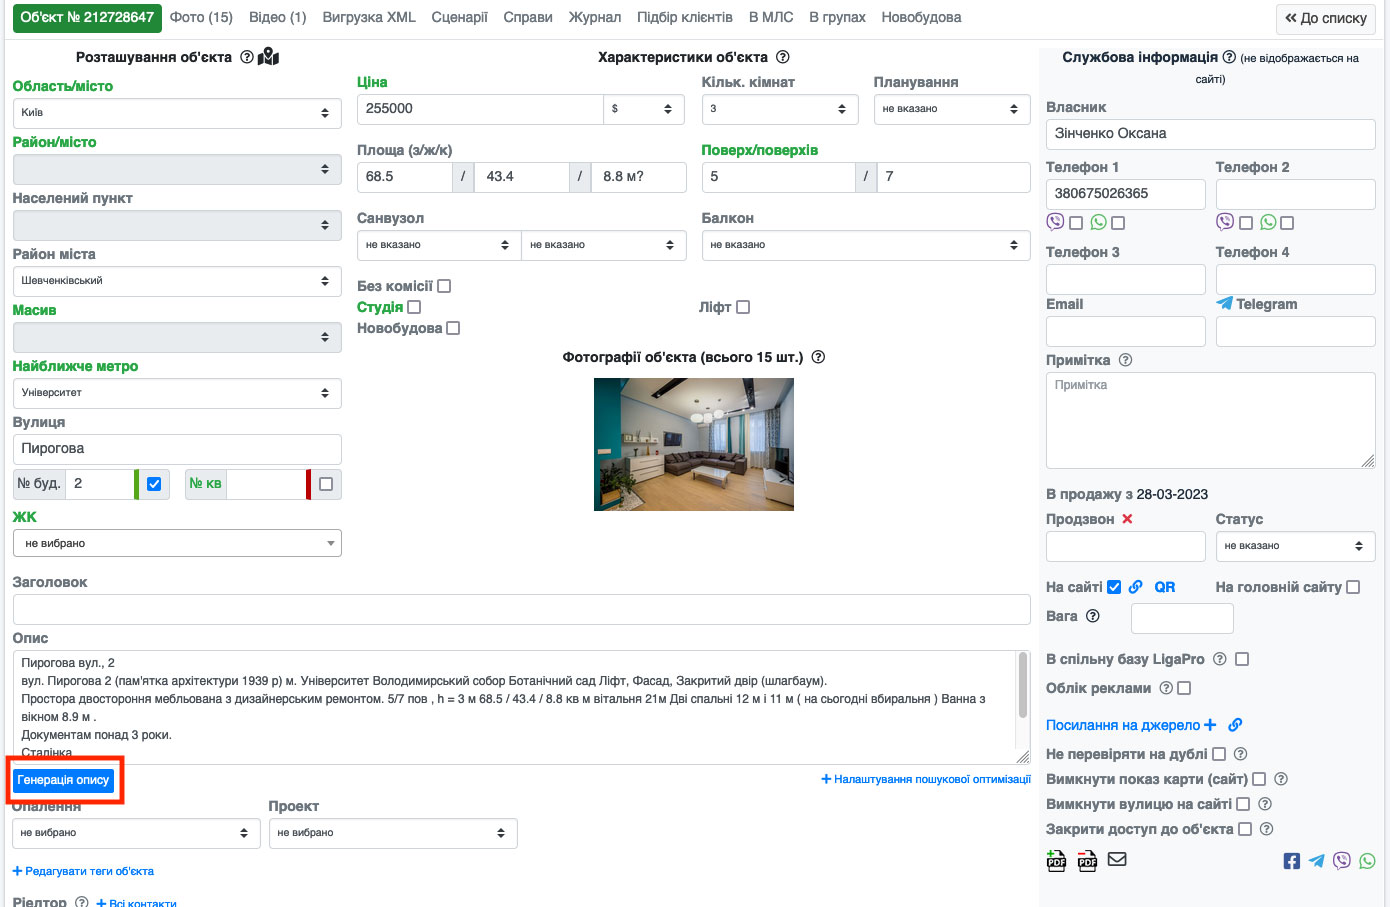The width and height of the screenshot is (1390, 907).
Task: Return via the До списку button
Action: click(1325, 18)
